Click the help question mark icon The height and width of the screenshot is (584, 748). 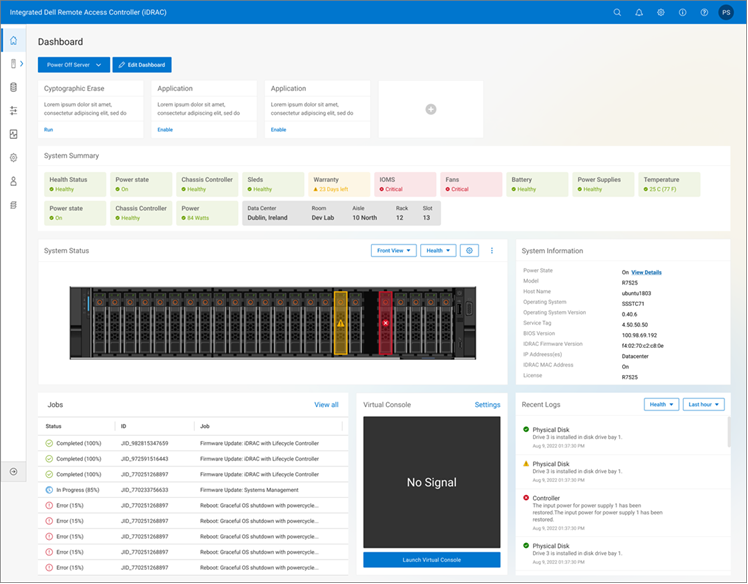tap(704, 13)
